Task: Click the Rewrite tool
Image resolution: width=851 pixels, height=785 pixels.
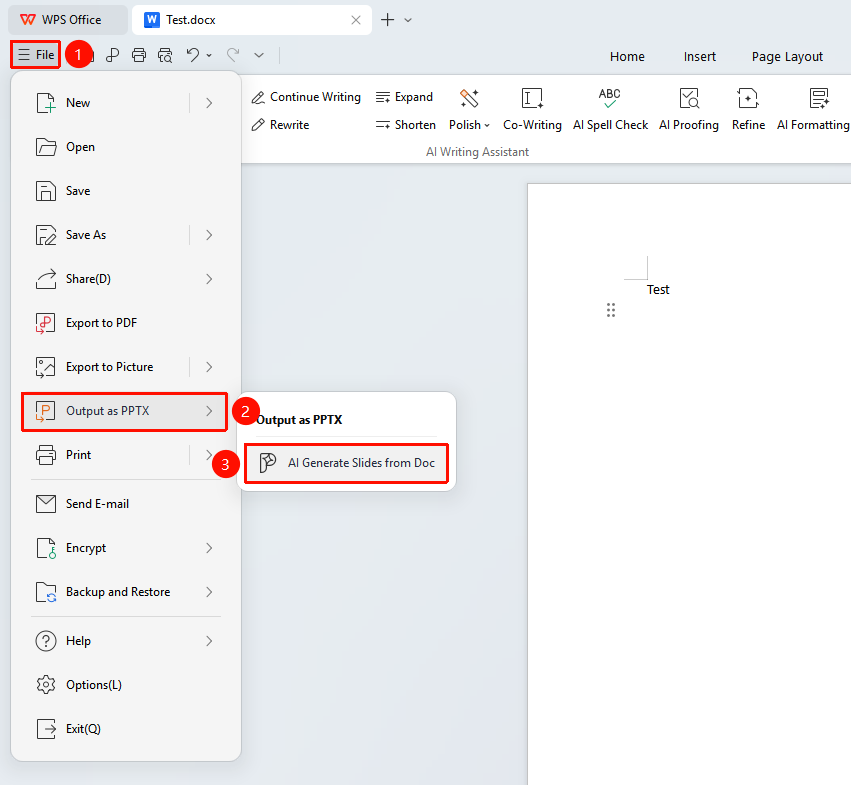Action: pyautogui.click(x=280, y=125)
